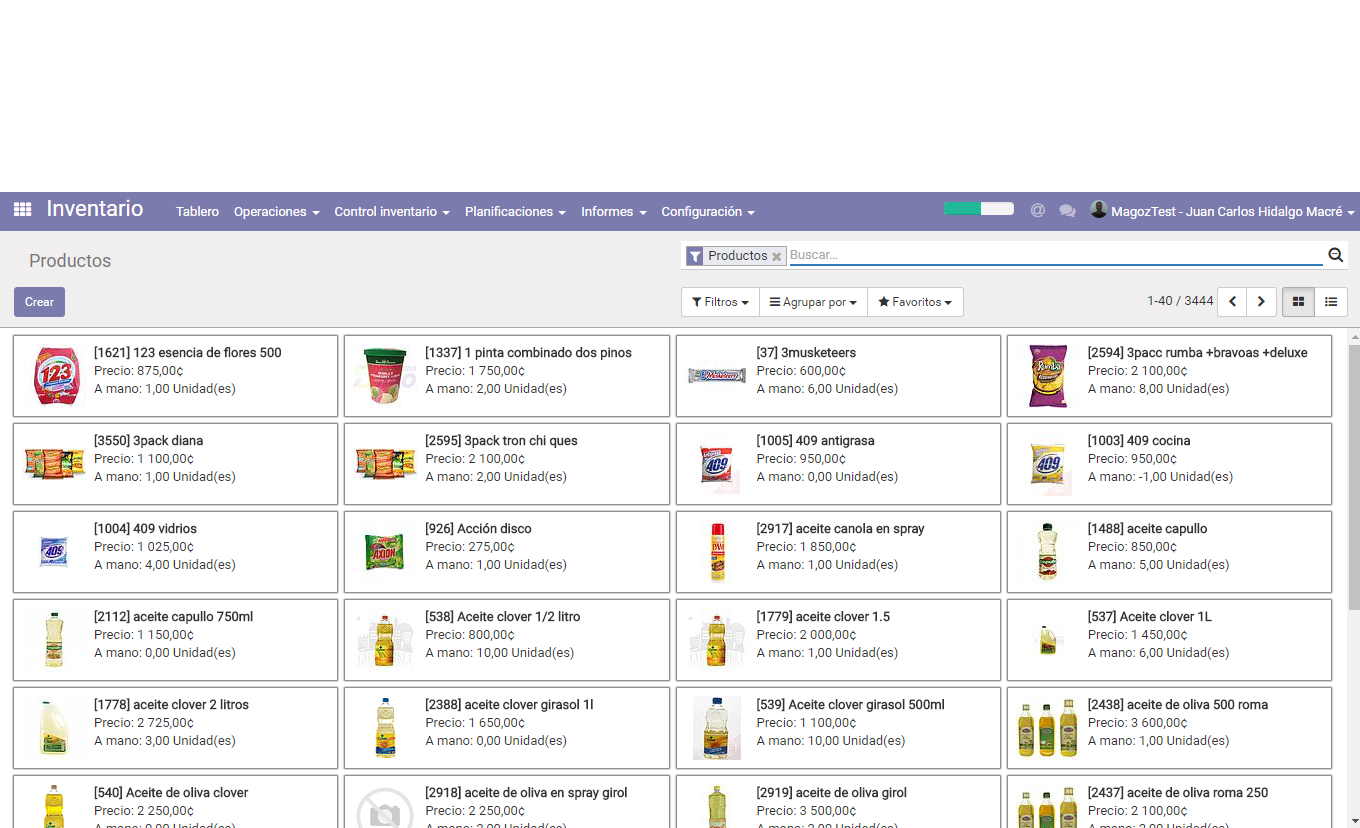Remove the Productos filter tag
This screenshot has width=1360, height=828.
776,257
